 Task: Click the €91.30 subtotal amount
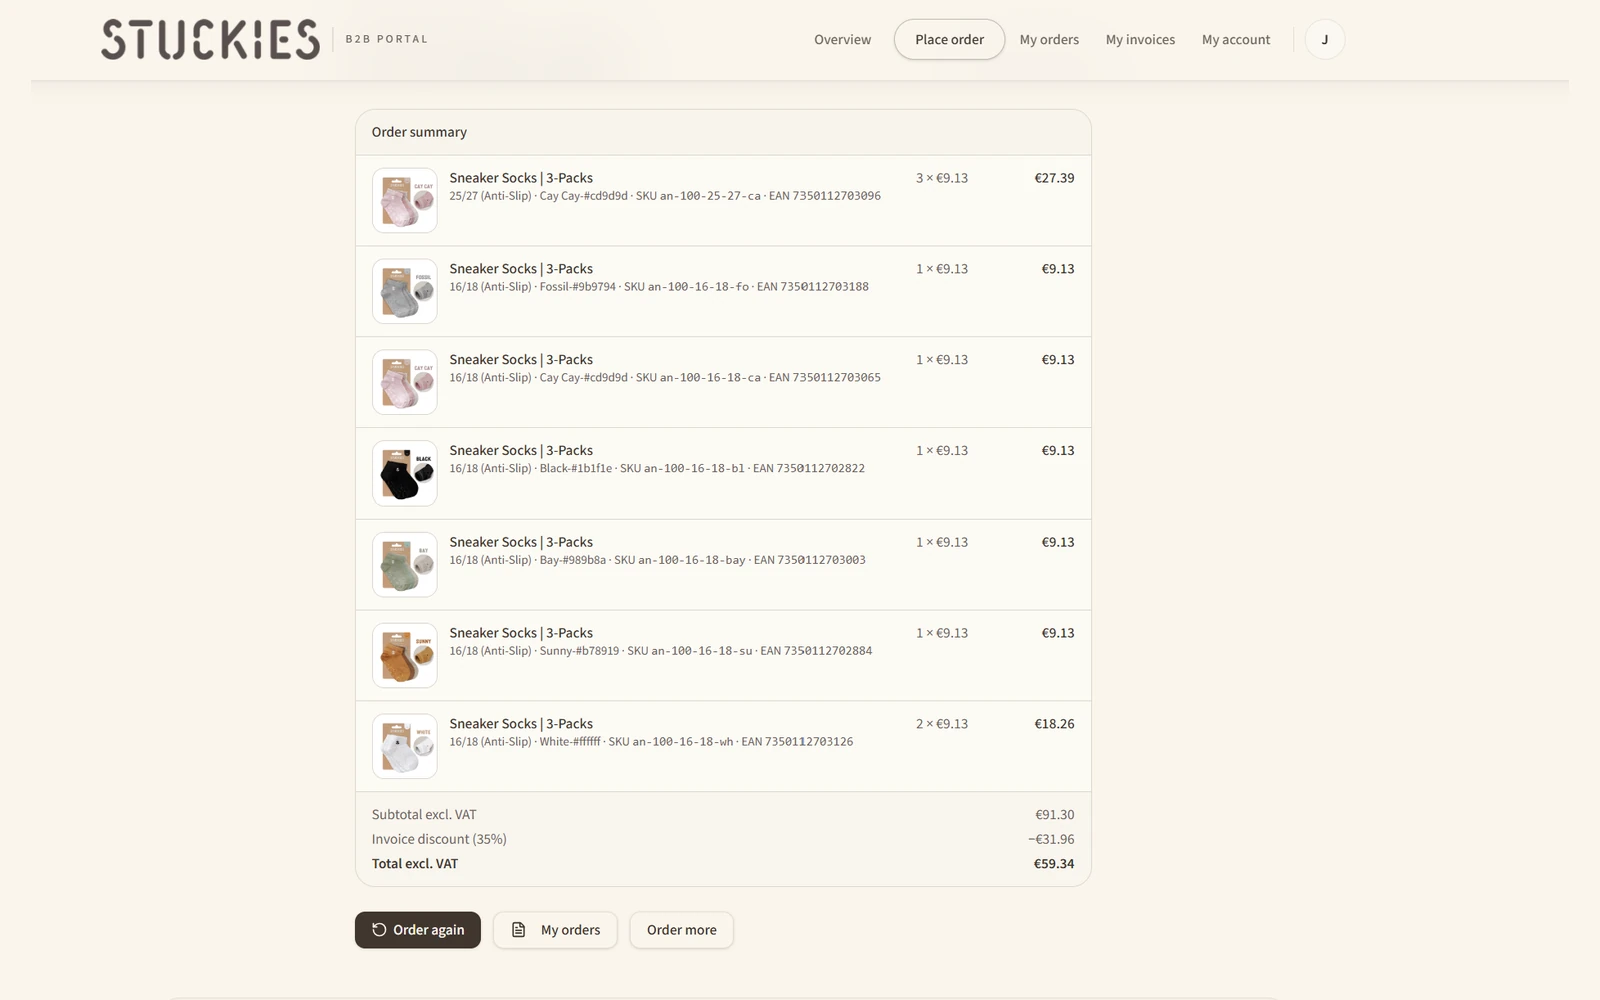click(1055, 815)
